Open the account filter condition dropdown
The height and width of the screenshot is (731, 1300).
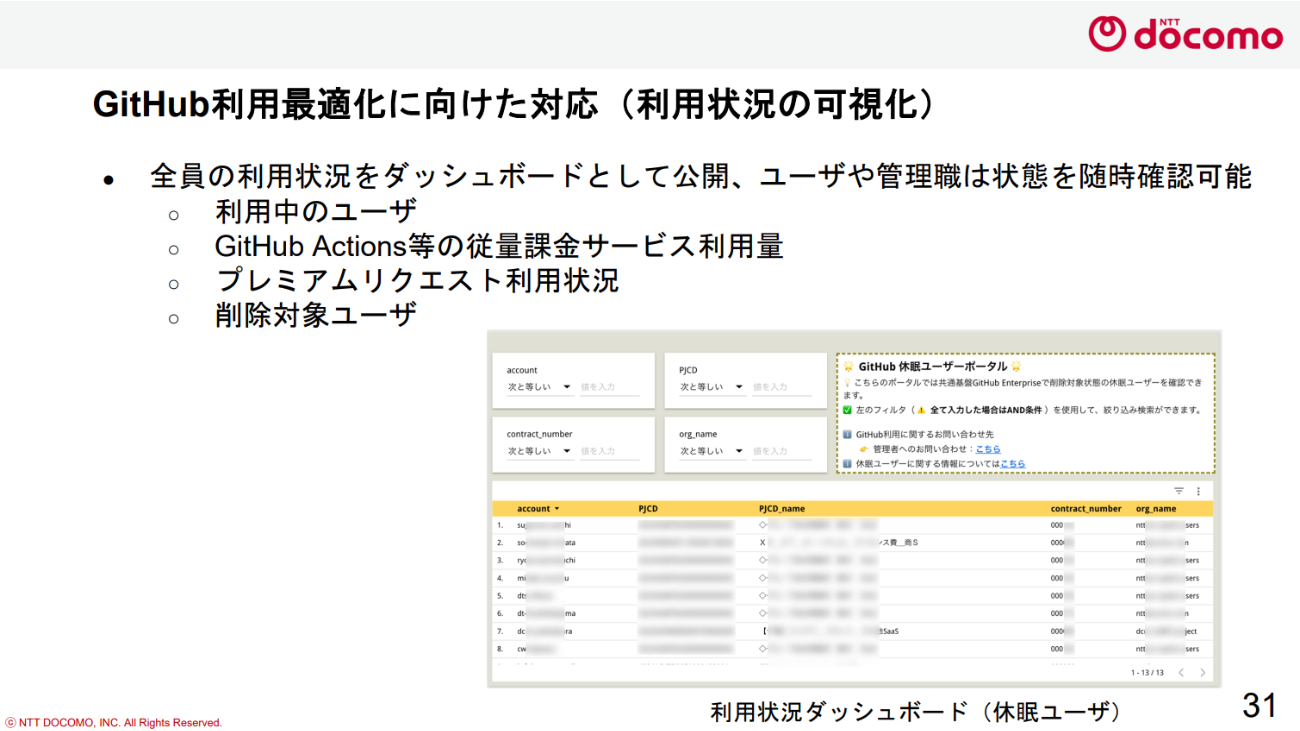539,387
